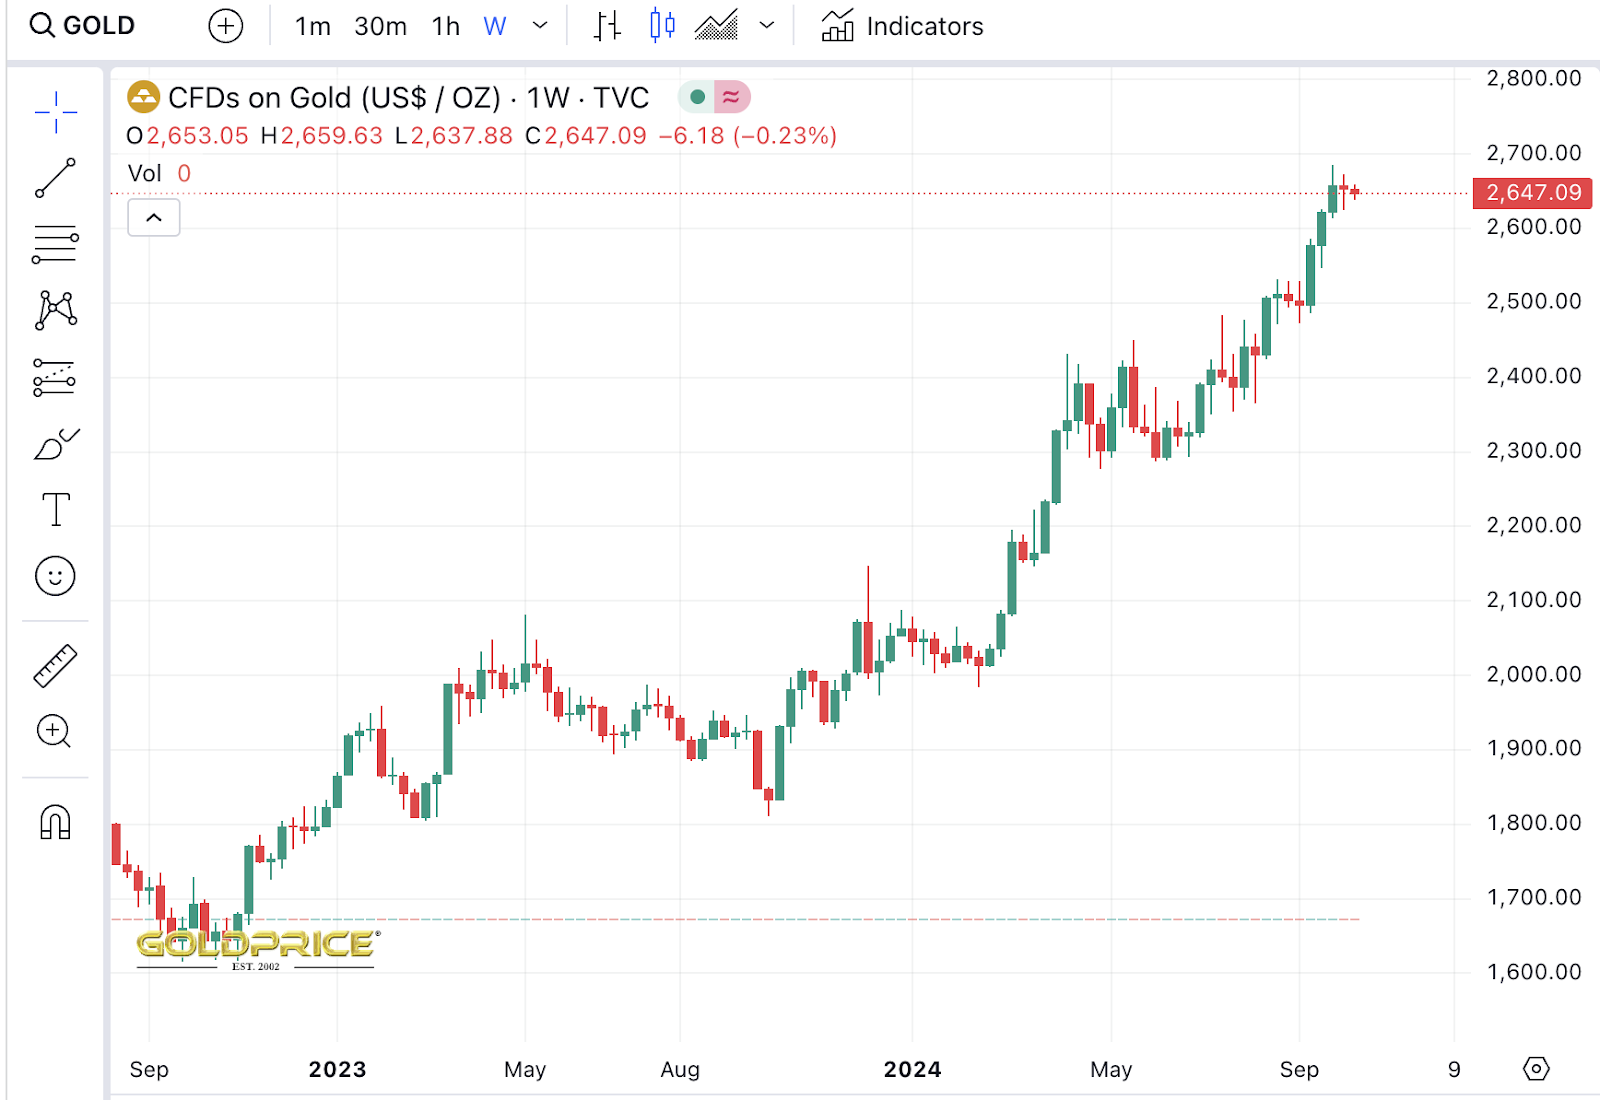1600x1100 pixels.
Task: Select the forecasting and measurement tool
Action: tap(55, 378)
